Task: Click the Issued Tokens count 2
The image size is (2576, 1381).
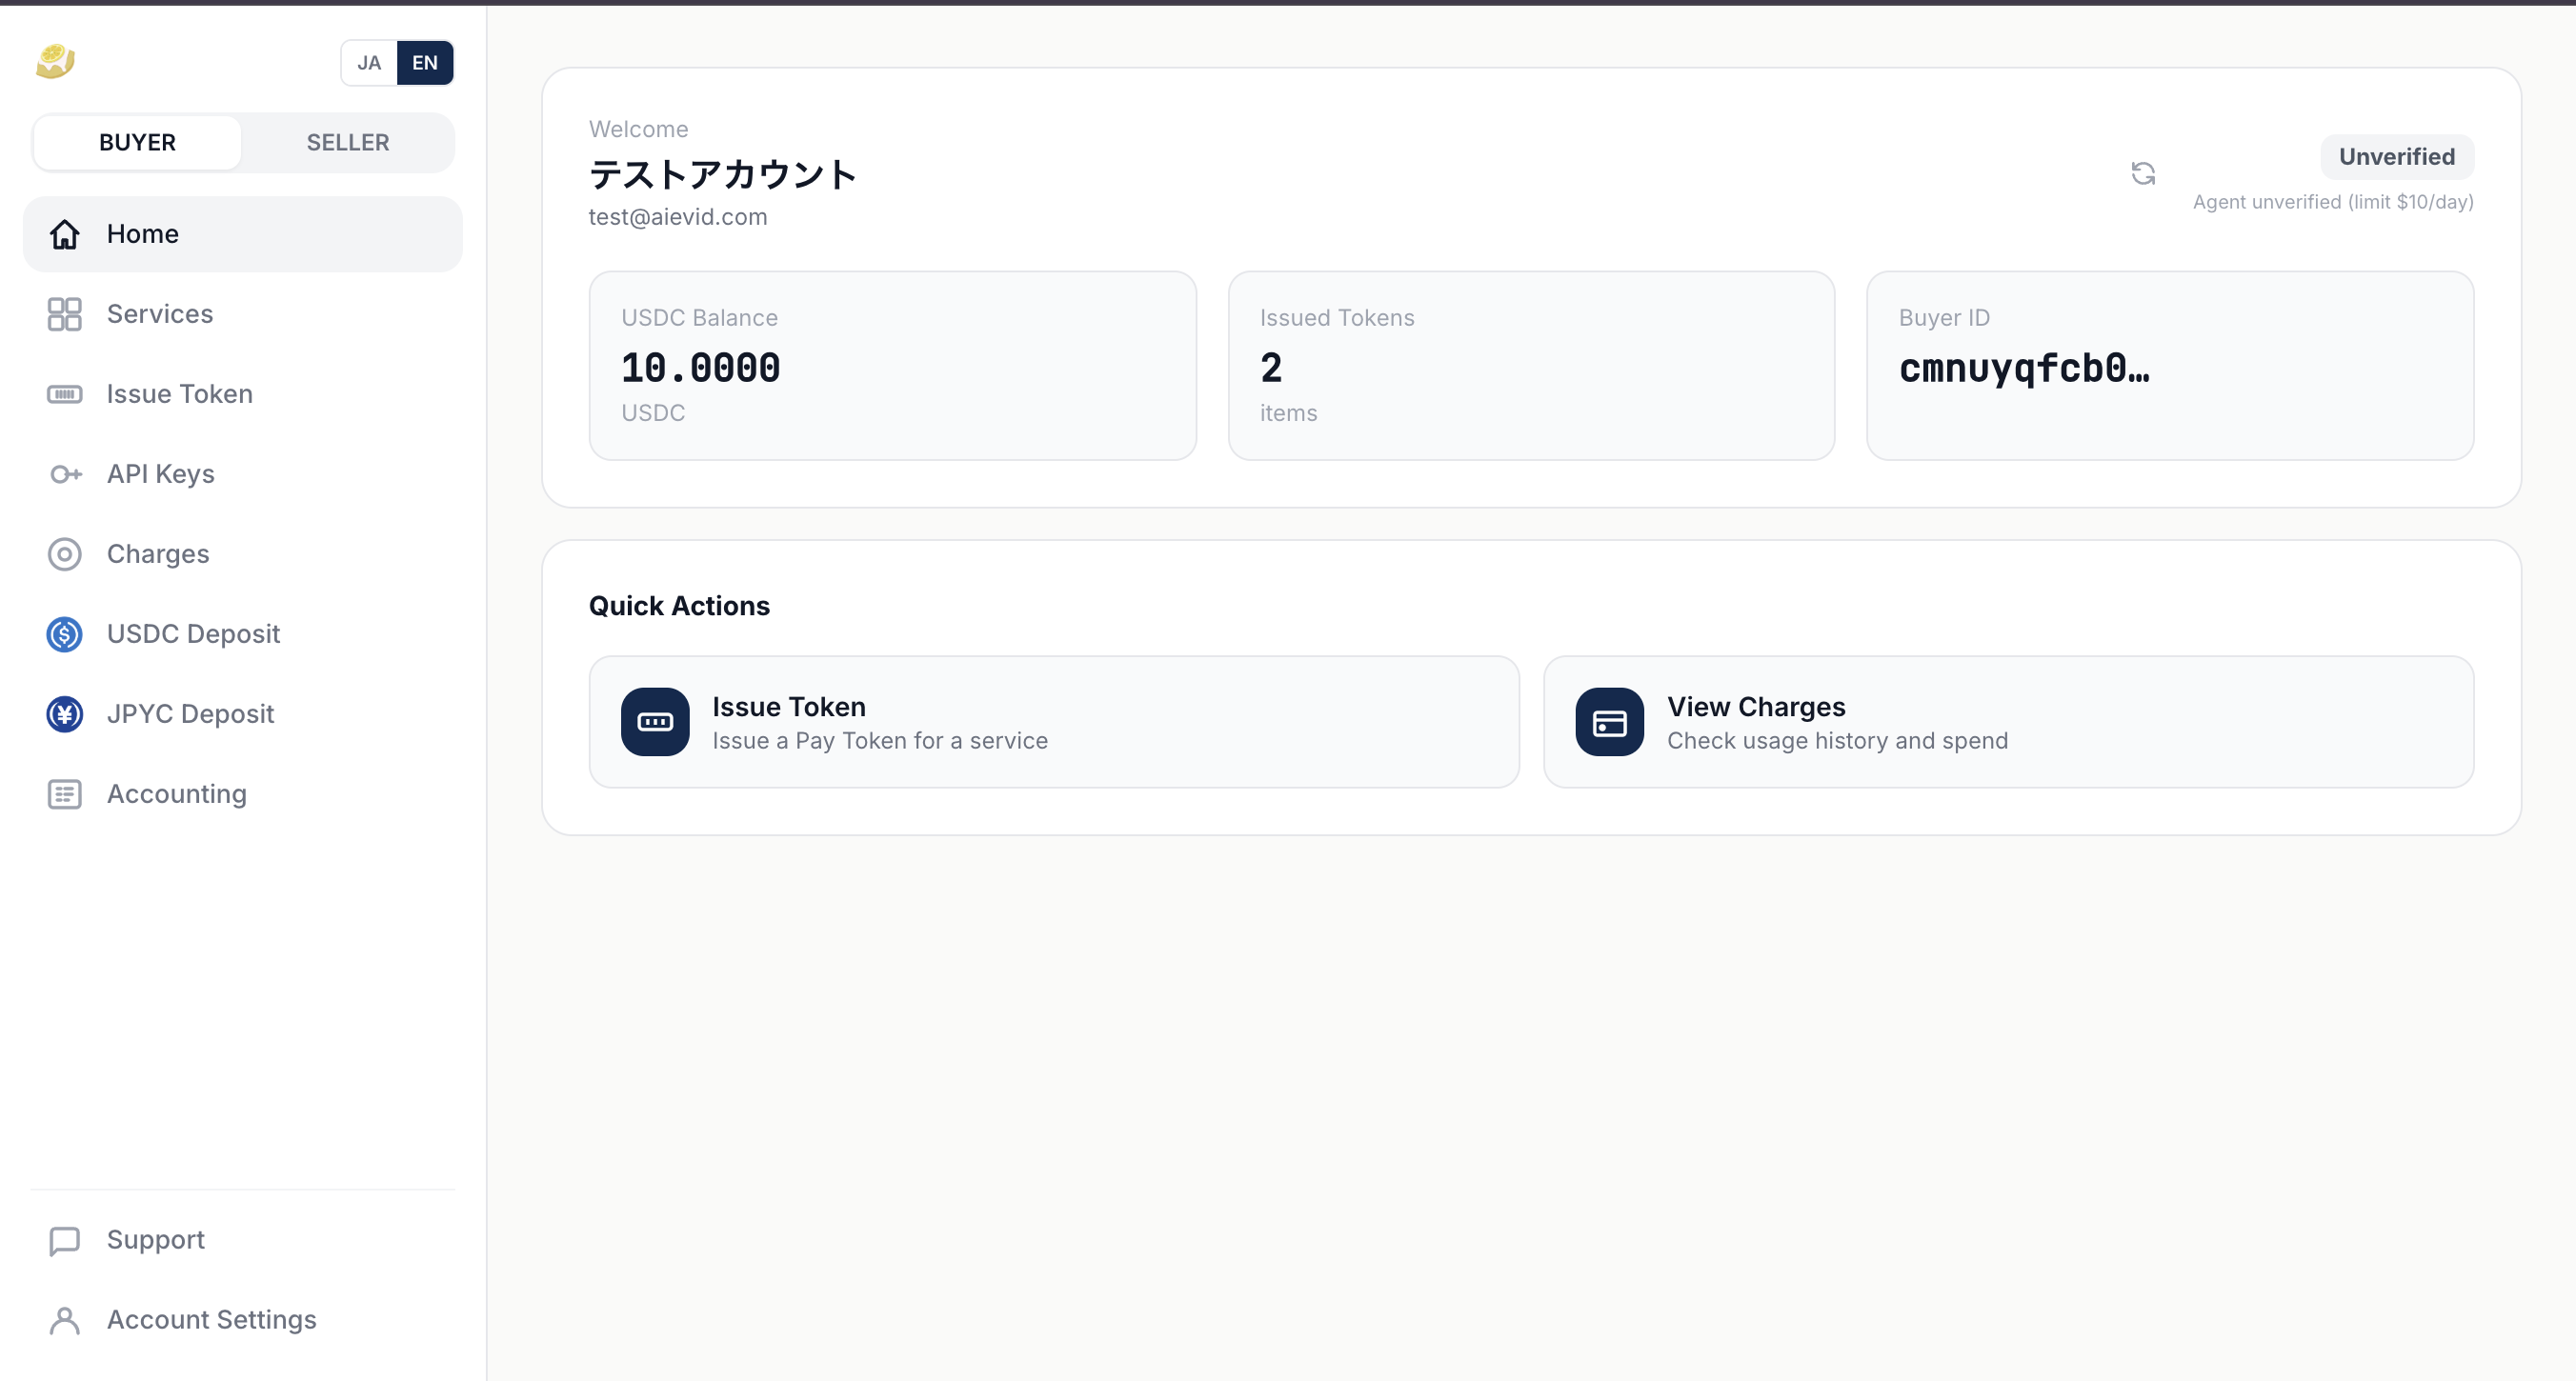Action: coord(1271,368)
